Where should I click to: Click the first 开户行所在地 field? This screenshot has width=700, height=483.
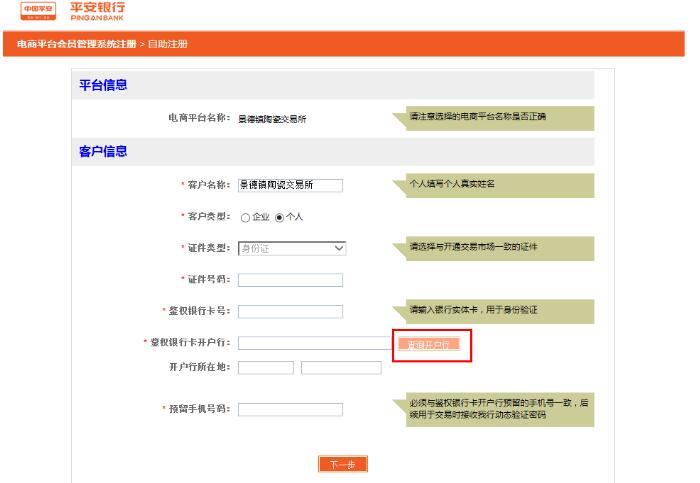point(265,367)
